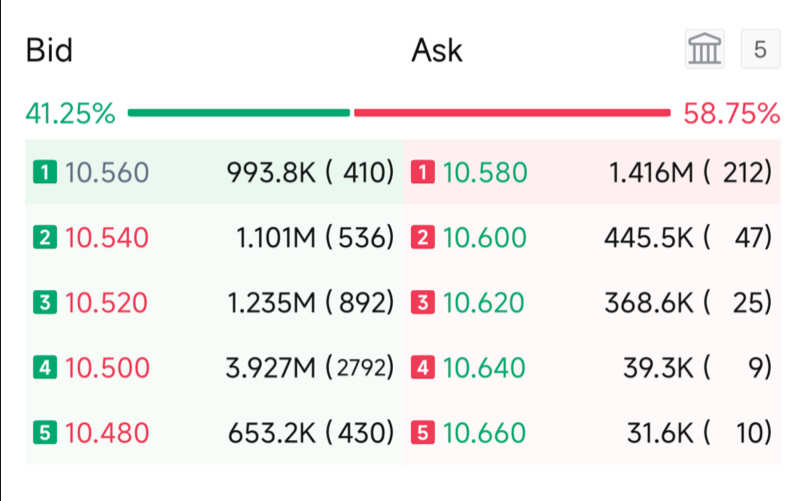
Task: Click the red ask level 2 badge
Action: coord(423,237)
